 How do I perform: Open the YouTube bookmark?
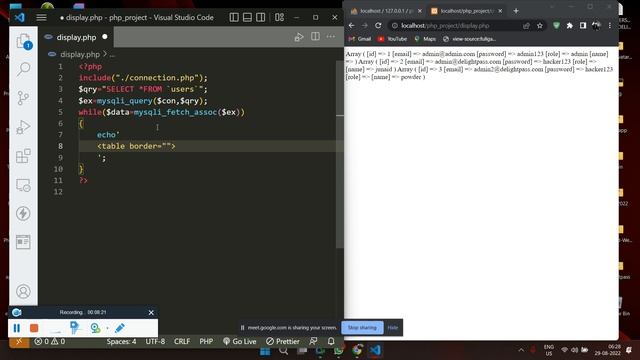coord(392,39)
